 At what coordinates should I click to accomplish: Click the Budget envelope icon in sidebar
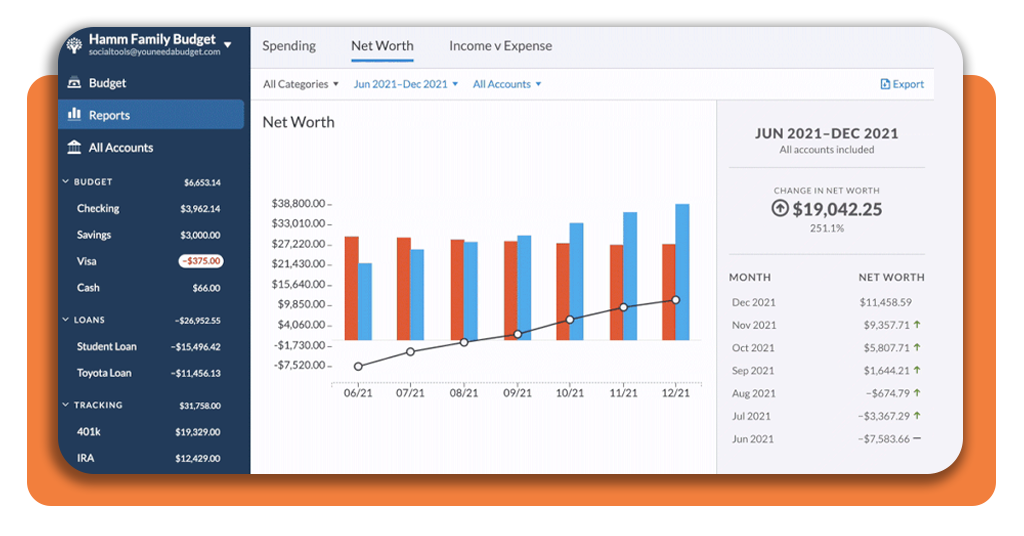tap(74, 83)
